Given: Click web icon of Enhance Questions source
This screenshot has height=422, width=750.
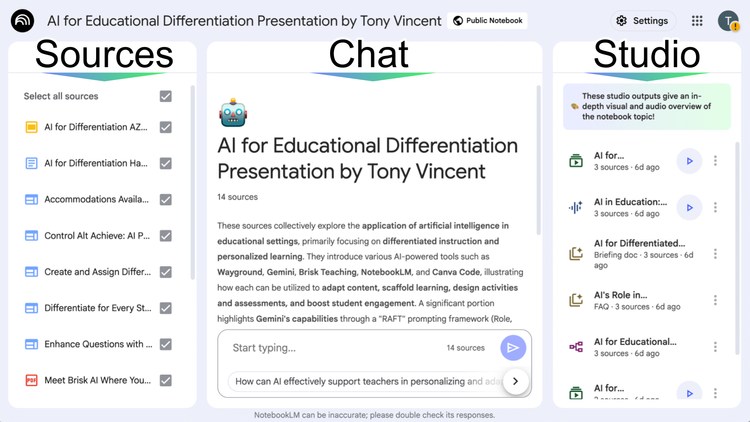Looking at the screenshot, I should (x=31, y=344).
